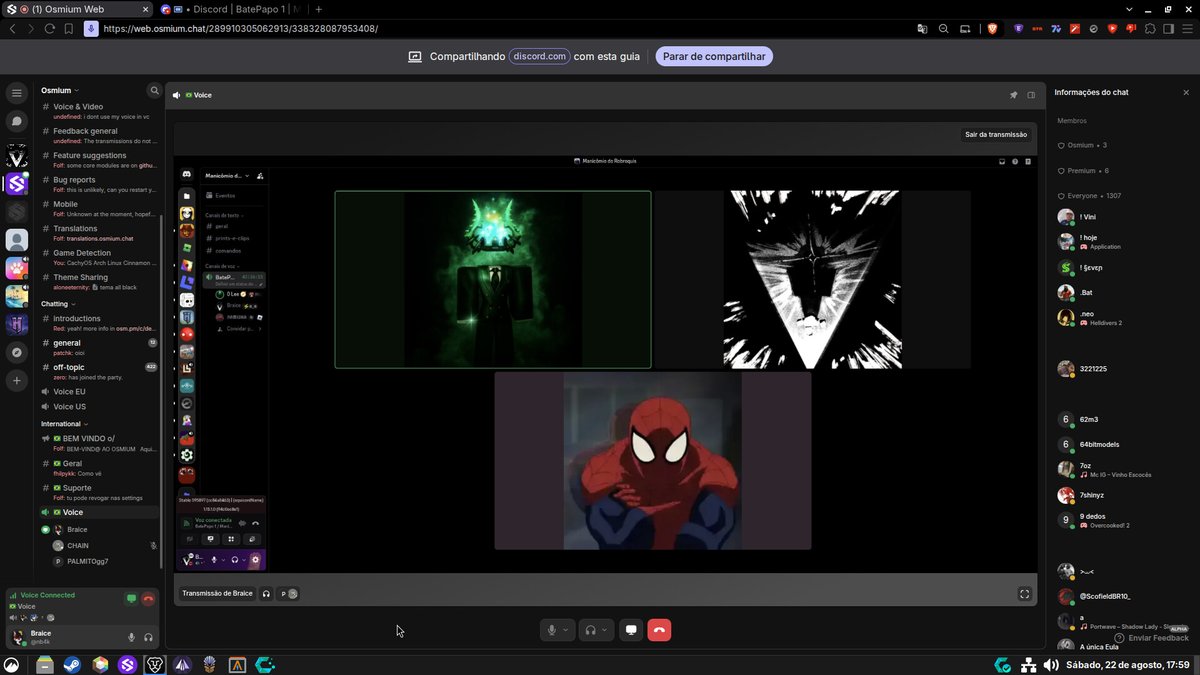
Task: Open the off-topic channel
Action: [99, 371]
